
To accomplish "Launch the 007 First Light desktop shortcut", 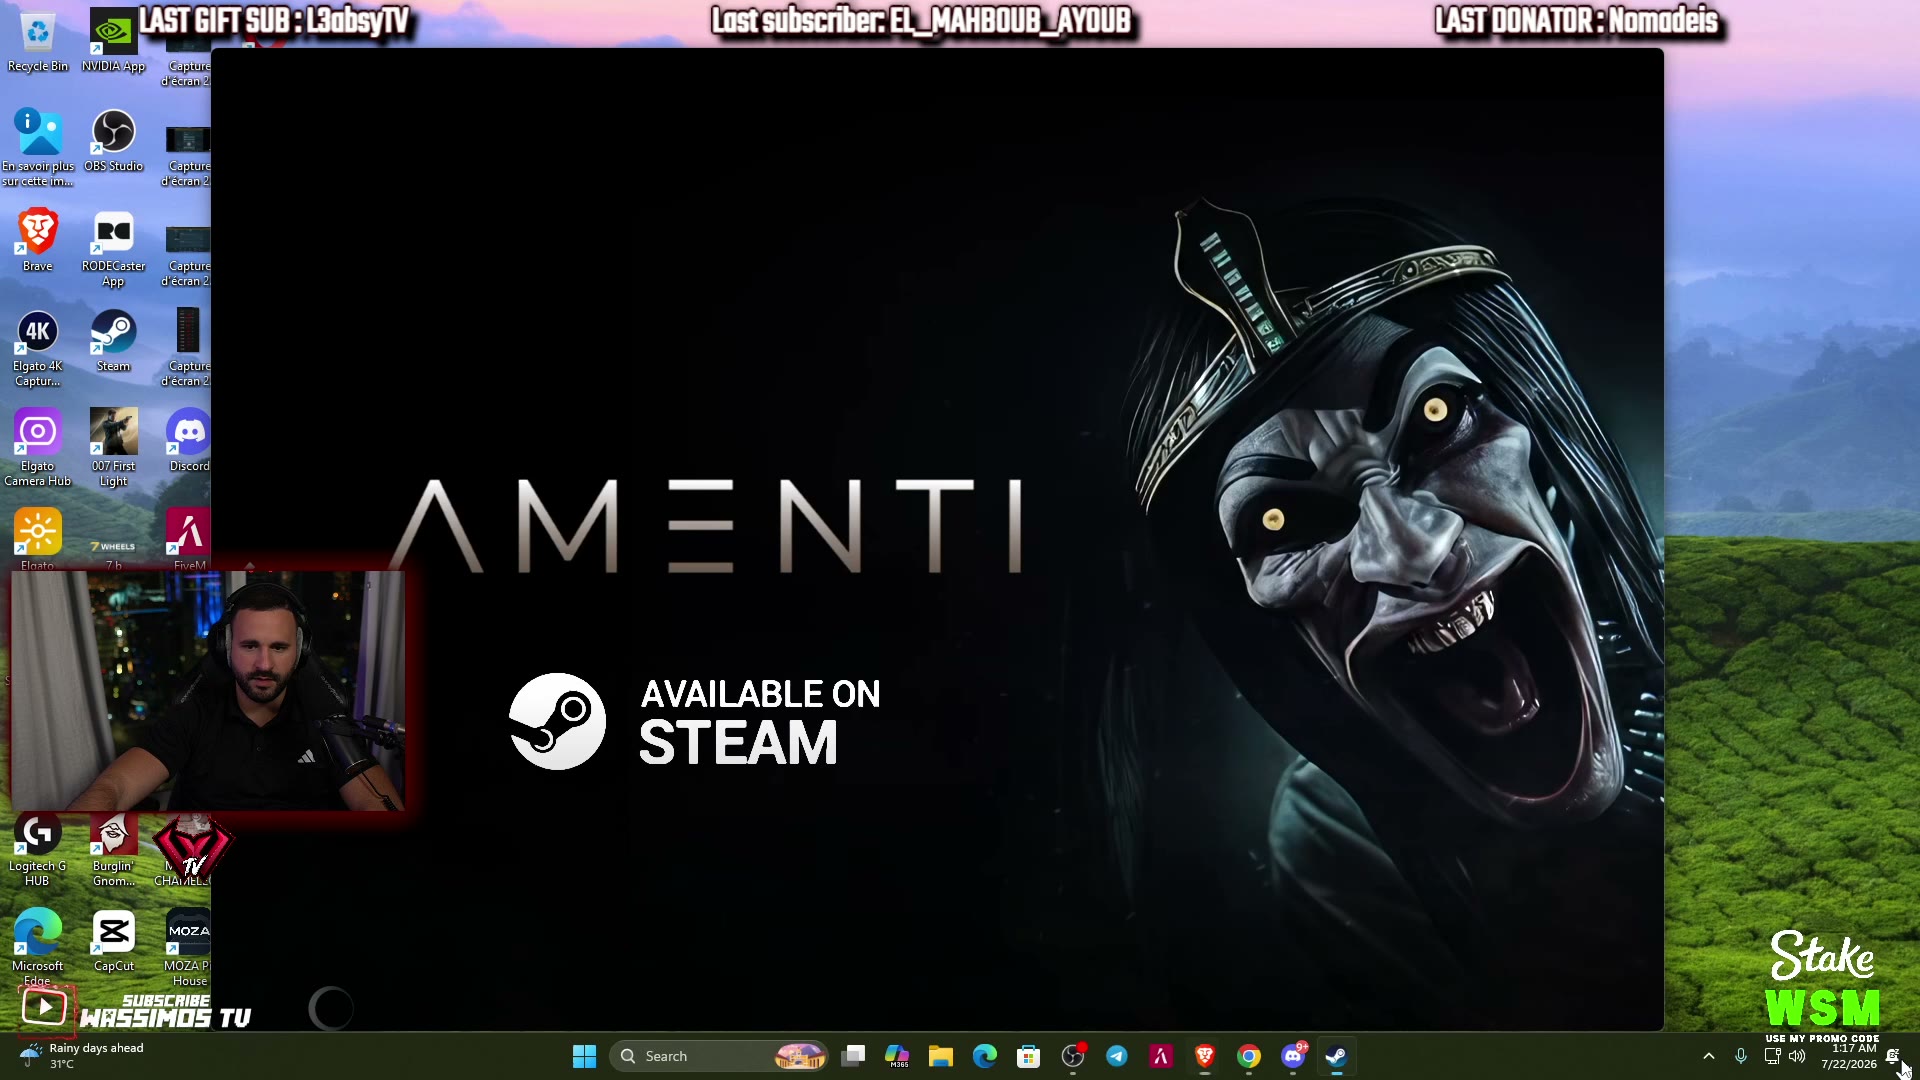I will click(x=113, y=449).
